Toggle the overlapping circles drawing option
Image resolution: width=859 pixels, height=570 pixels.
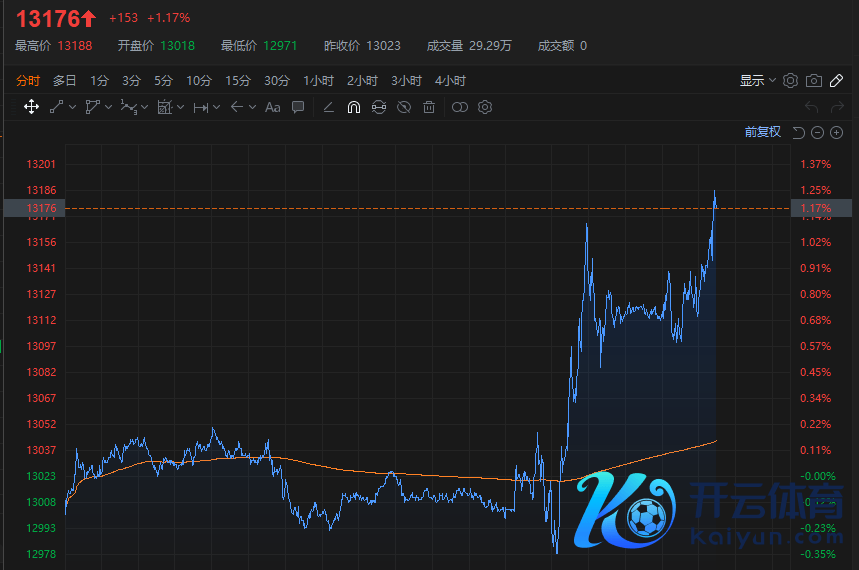pos(459,107)
